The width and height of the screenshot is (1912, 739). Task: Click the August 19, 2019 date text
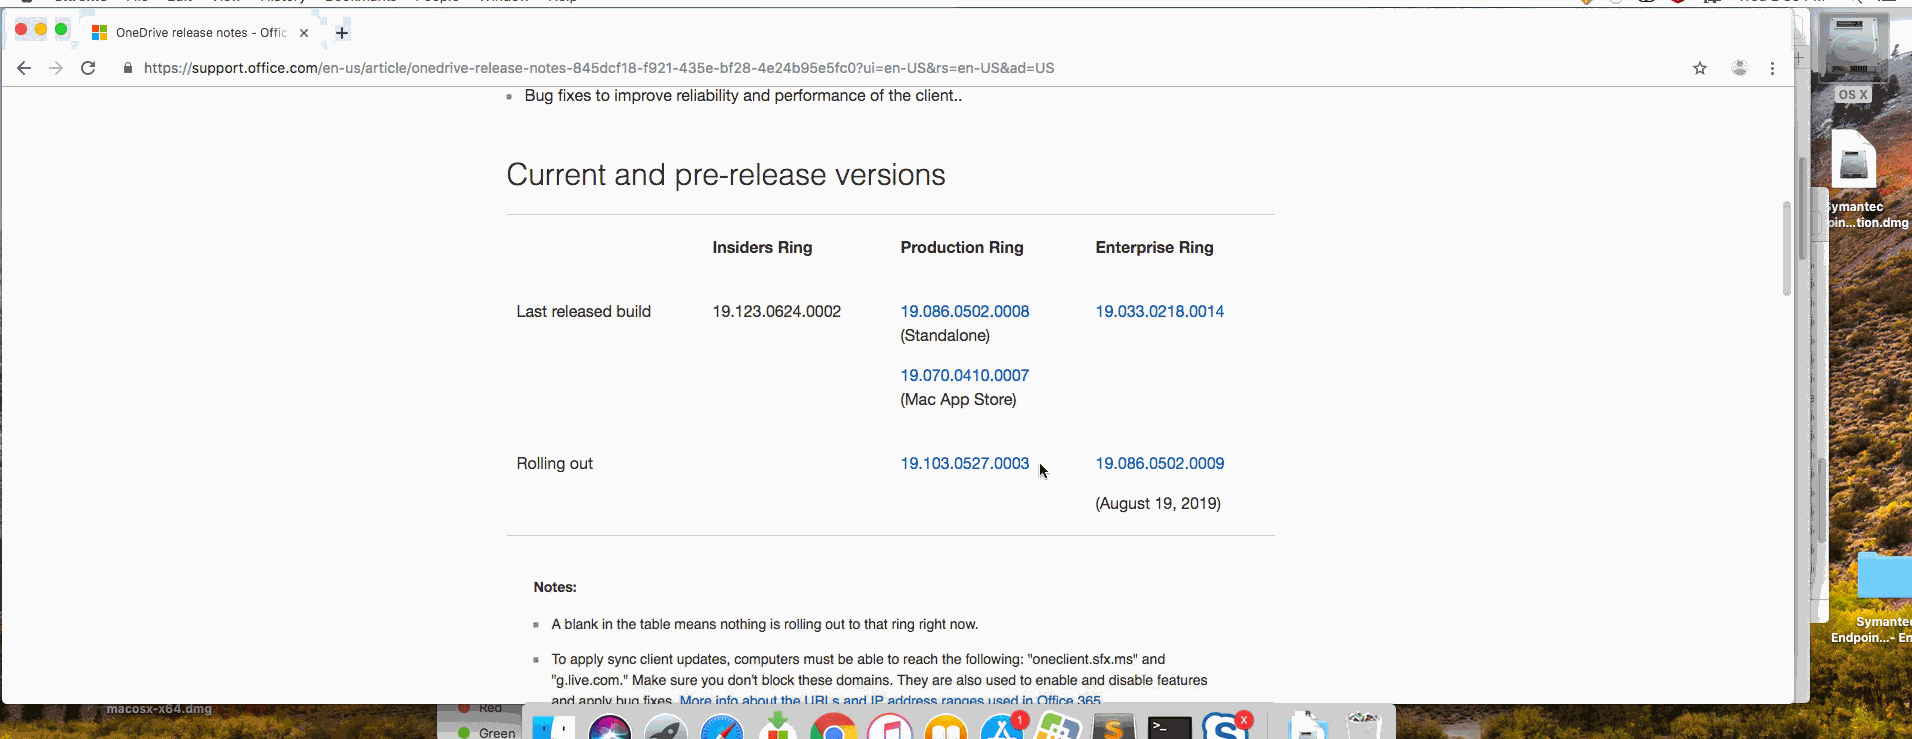point(1158,503)
